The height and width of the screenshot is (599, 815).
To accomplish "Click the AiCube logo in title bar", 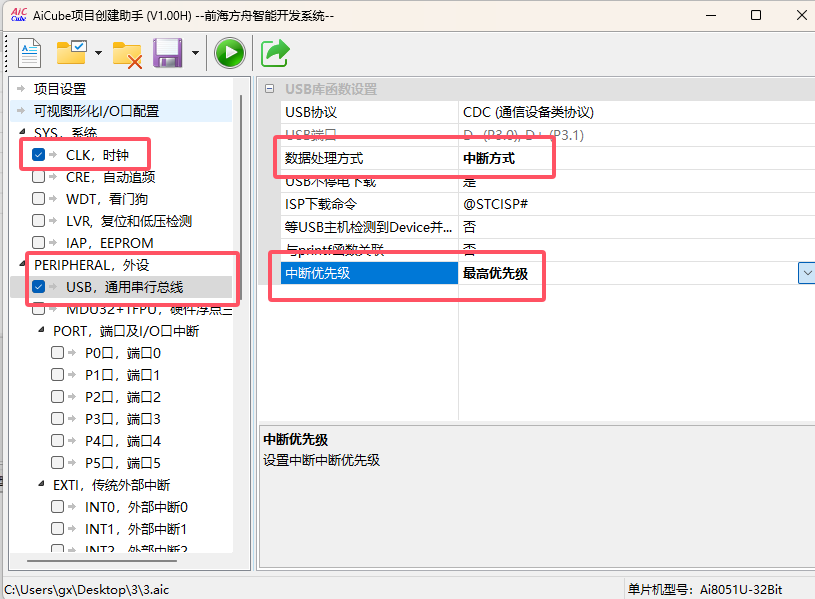I will (18, 15).
